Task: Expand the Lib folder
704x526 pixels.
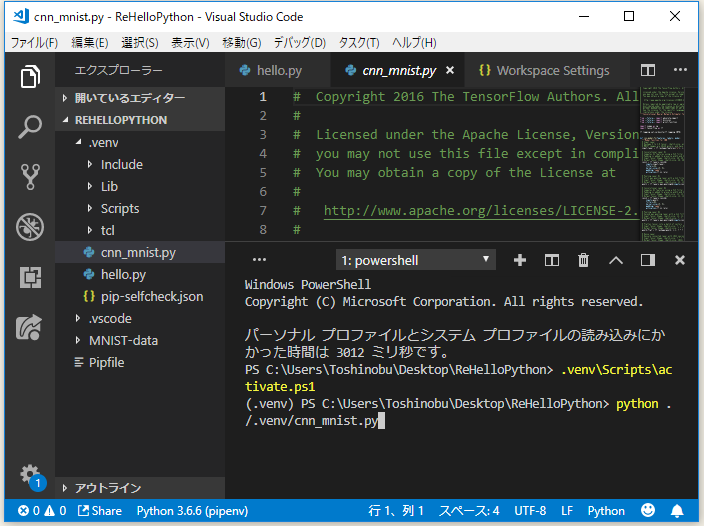Action: [140, 186]
